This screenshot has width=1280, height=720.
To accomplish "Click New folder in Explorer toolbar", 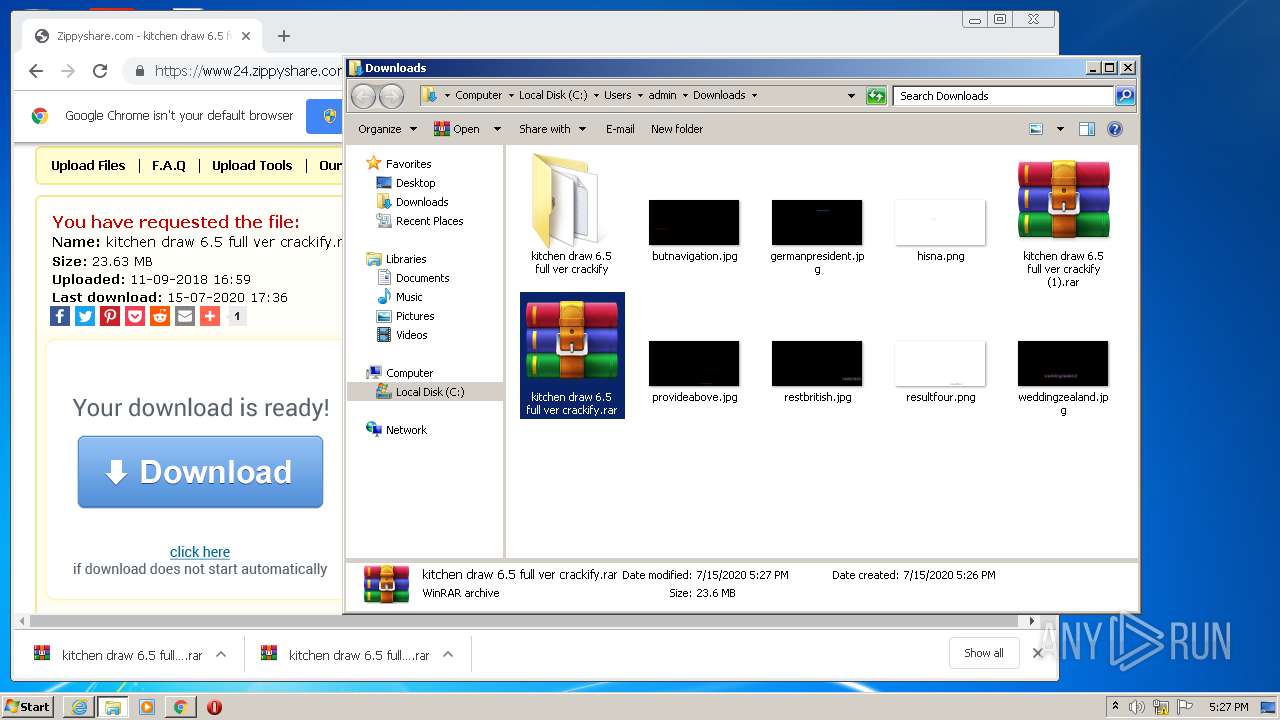I will 677,129.
